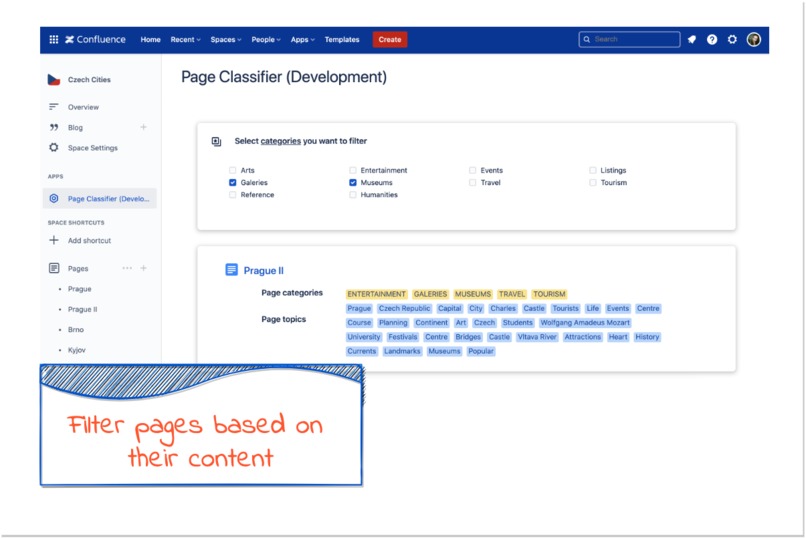This screenshot has width=806, height=538.
Task: Click the red Create button
Action: [x=390, y=40]
